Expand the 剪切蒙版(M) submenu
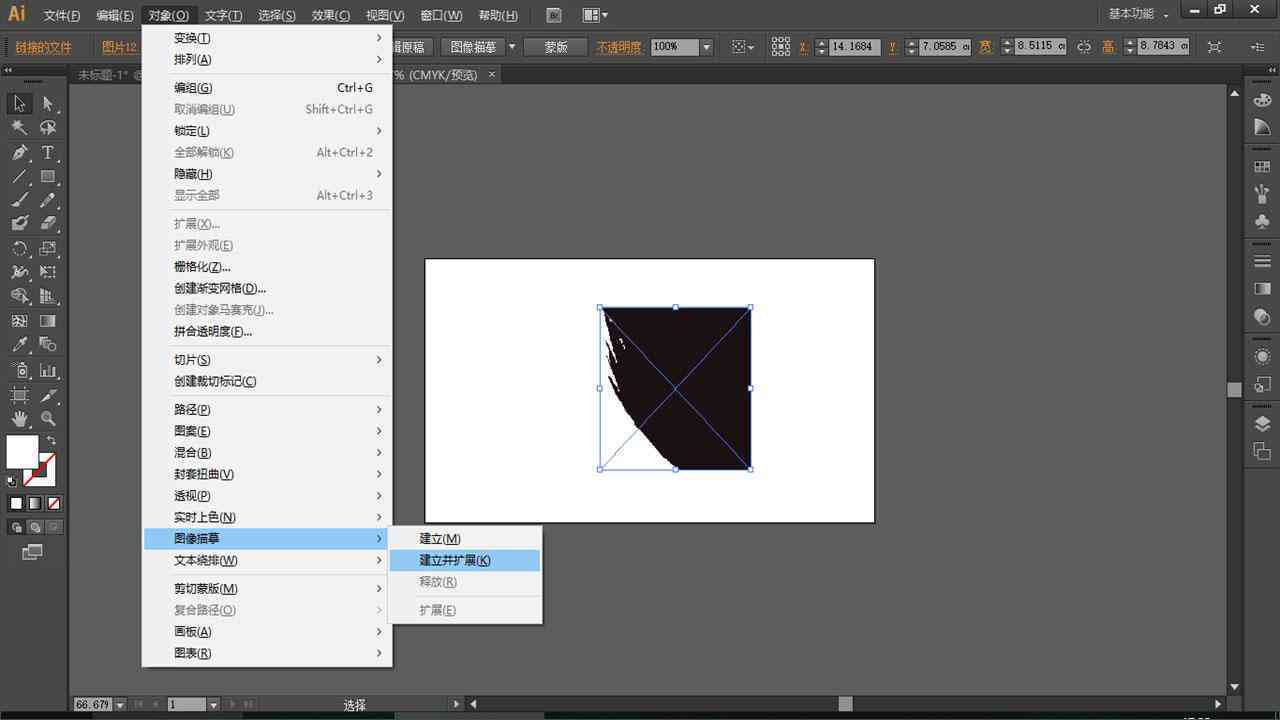The image size is (1280, 720). [267, 589]
